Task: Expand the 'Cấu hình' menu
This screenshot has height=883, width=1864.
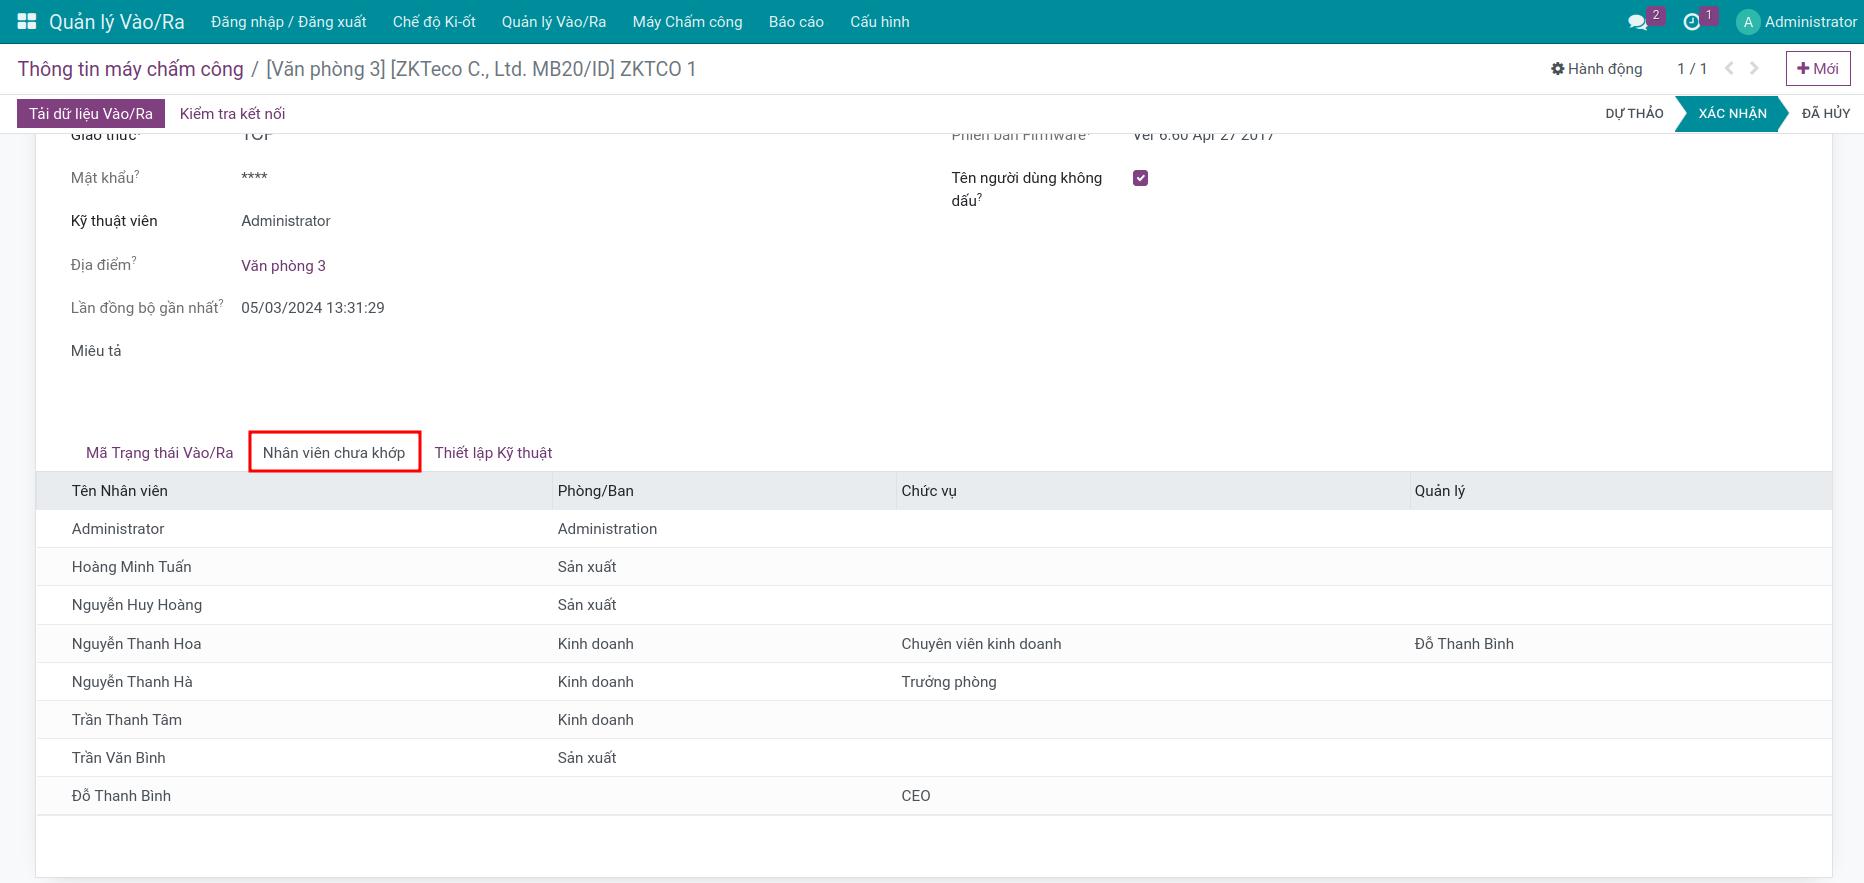Action: coord(879,22)
